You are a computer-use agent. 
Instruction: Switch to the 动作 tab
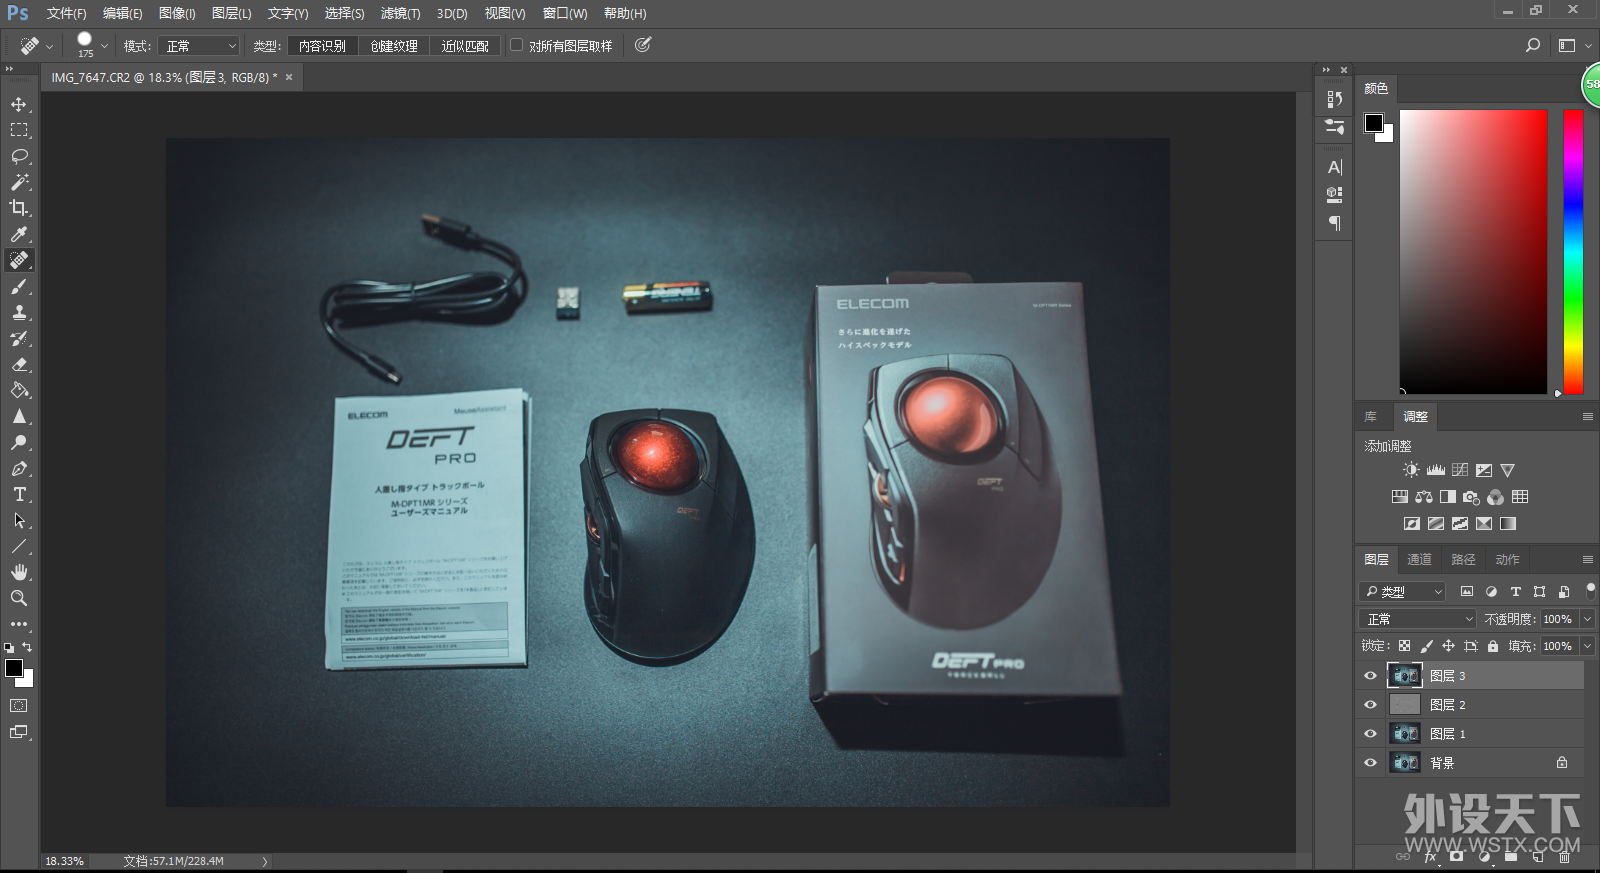(x=1507, y=559)
